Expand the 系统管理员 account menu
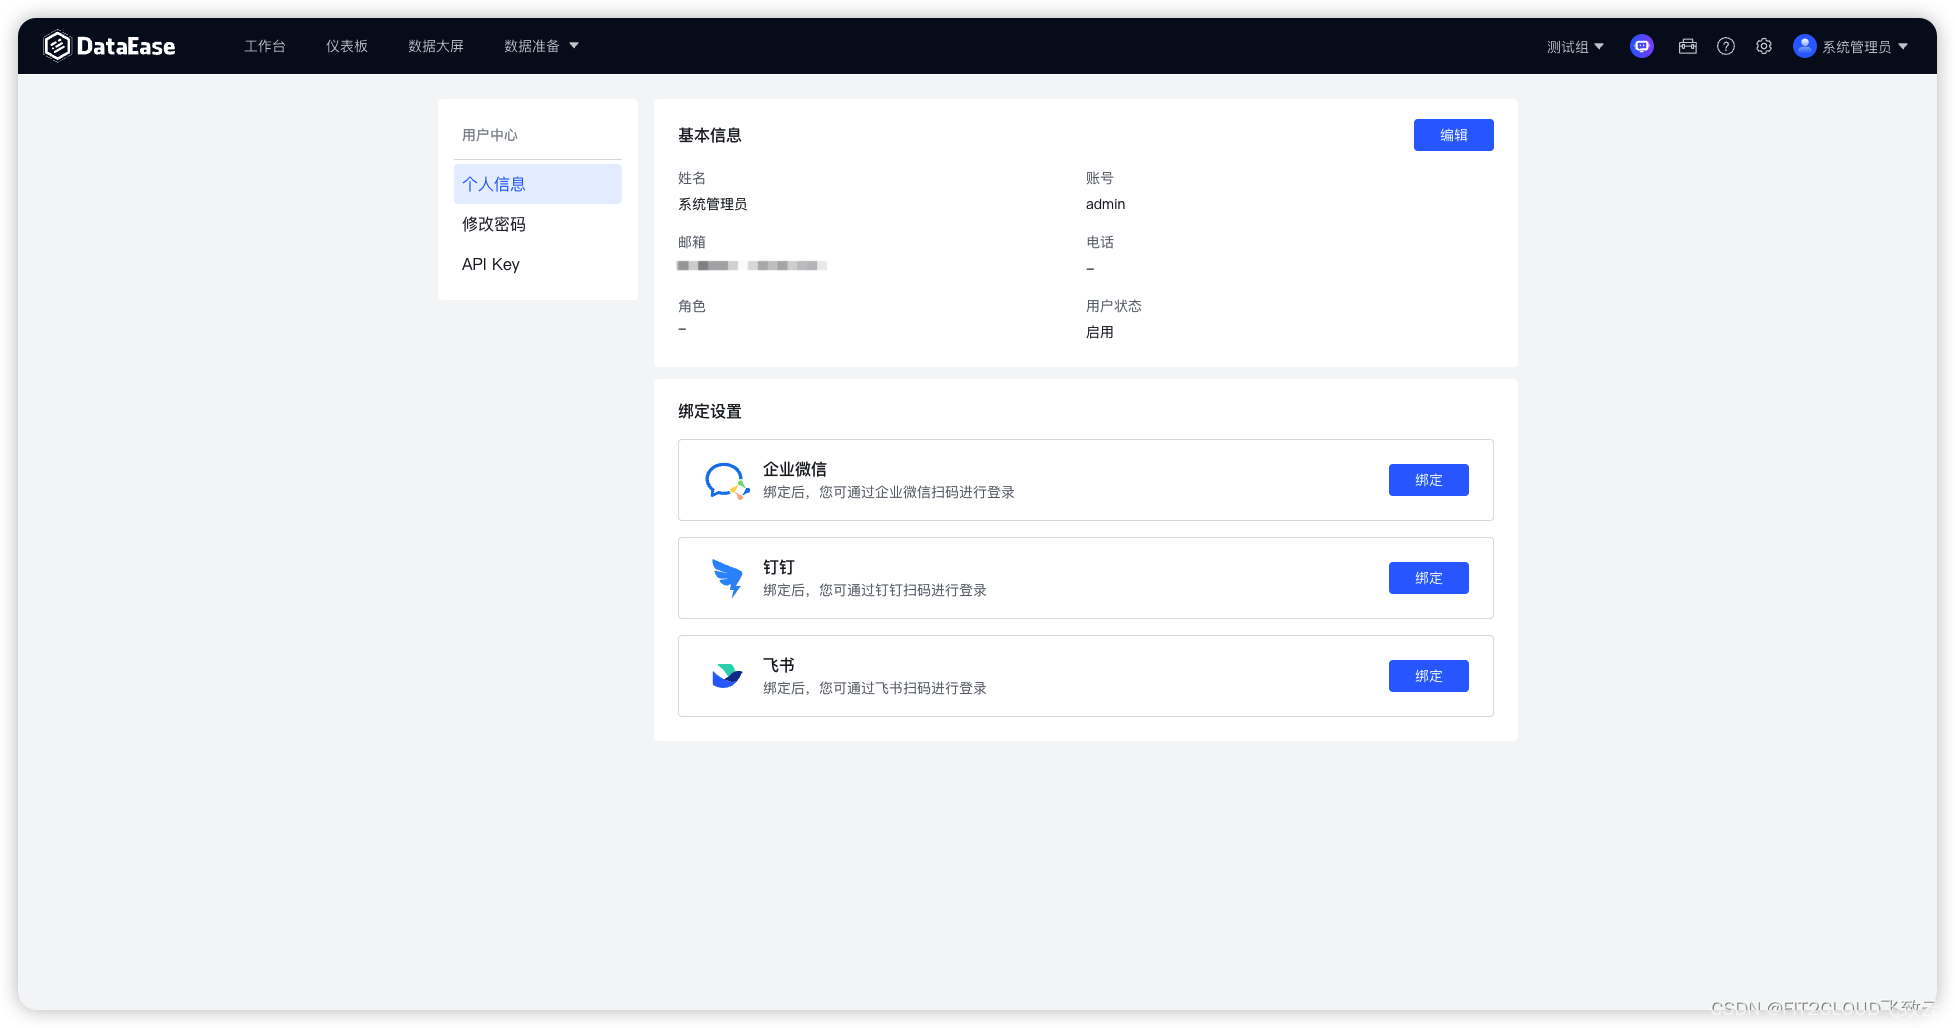Image resolution: width=1955 pixels, height=1028 pixels. 1865,46
